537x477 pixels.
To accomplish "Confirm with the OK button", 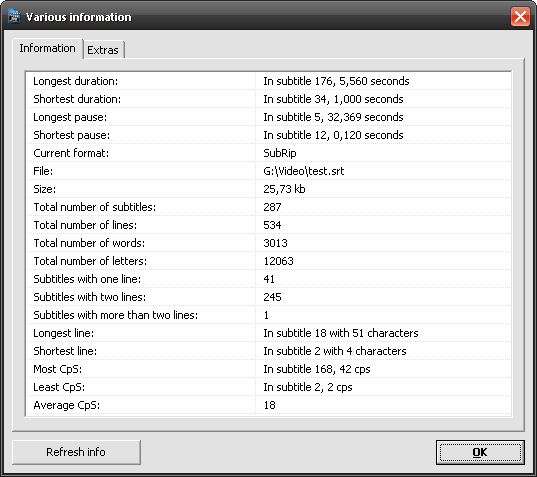I will coord(480,452).
